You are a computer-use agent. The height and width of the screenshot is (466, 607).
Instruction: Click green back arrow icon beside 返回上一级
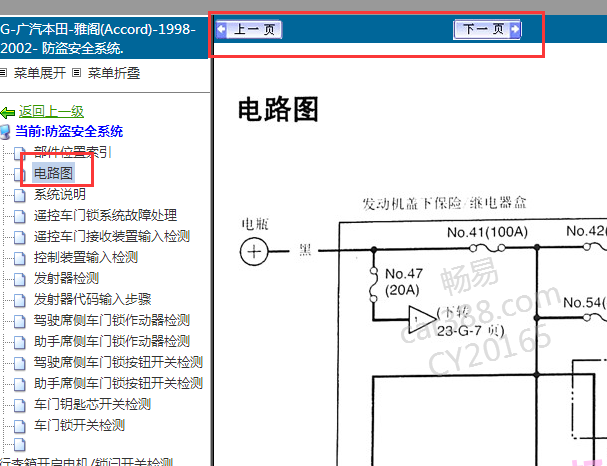tap(8, 113)
